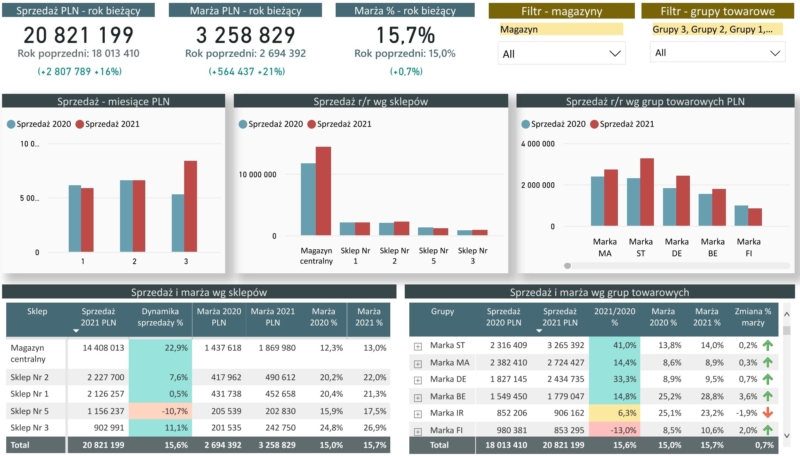
Task: Sort by Zmiana % marży column header
Action: pos(755,317)
